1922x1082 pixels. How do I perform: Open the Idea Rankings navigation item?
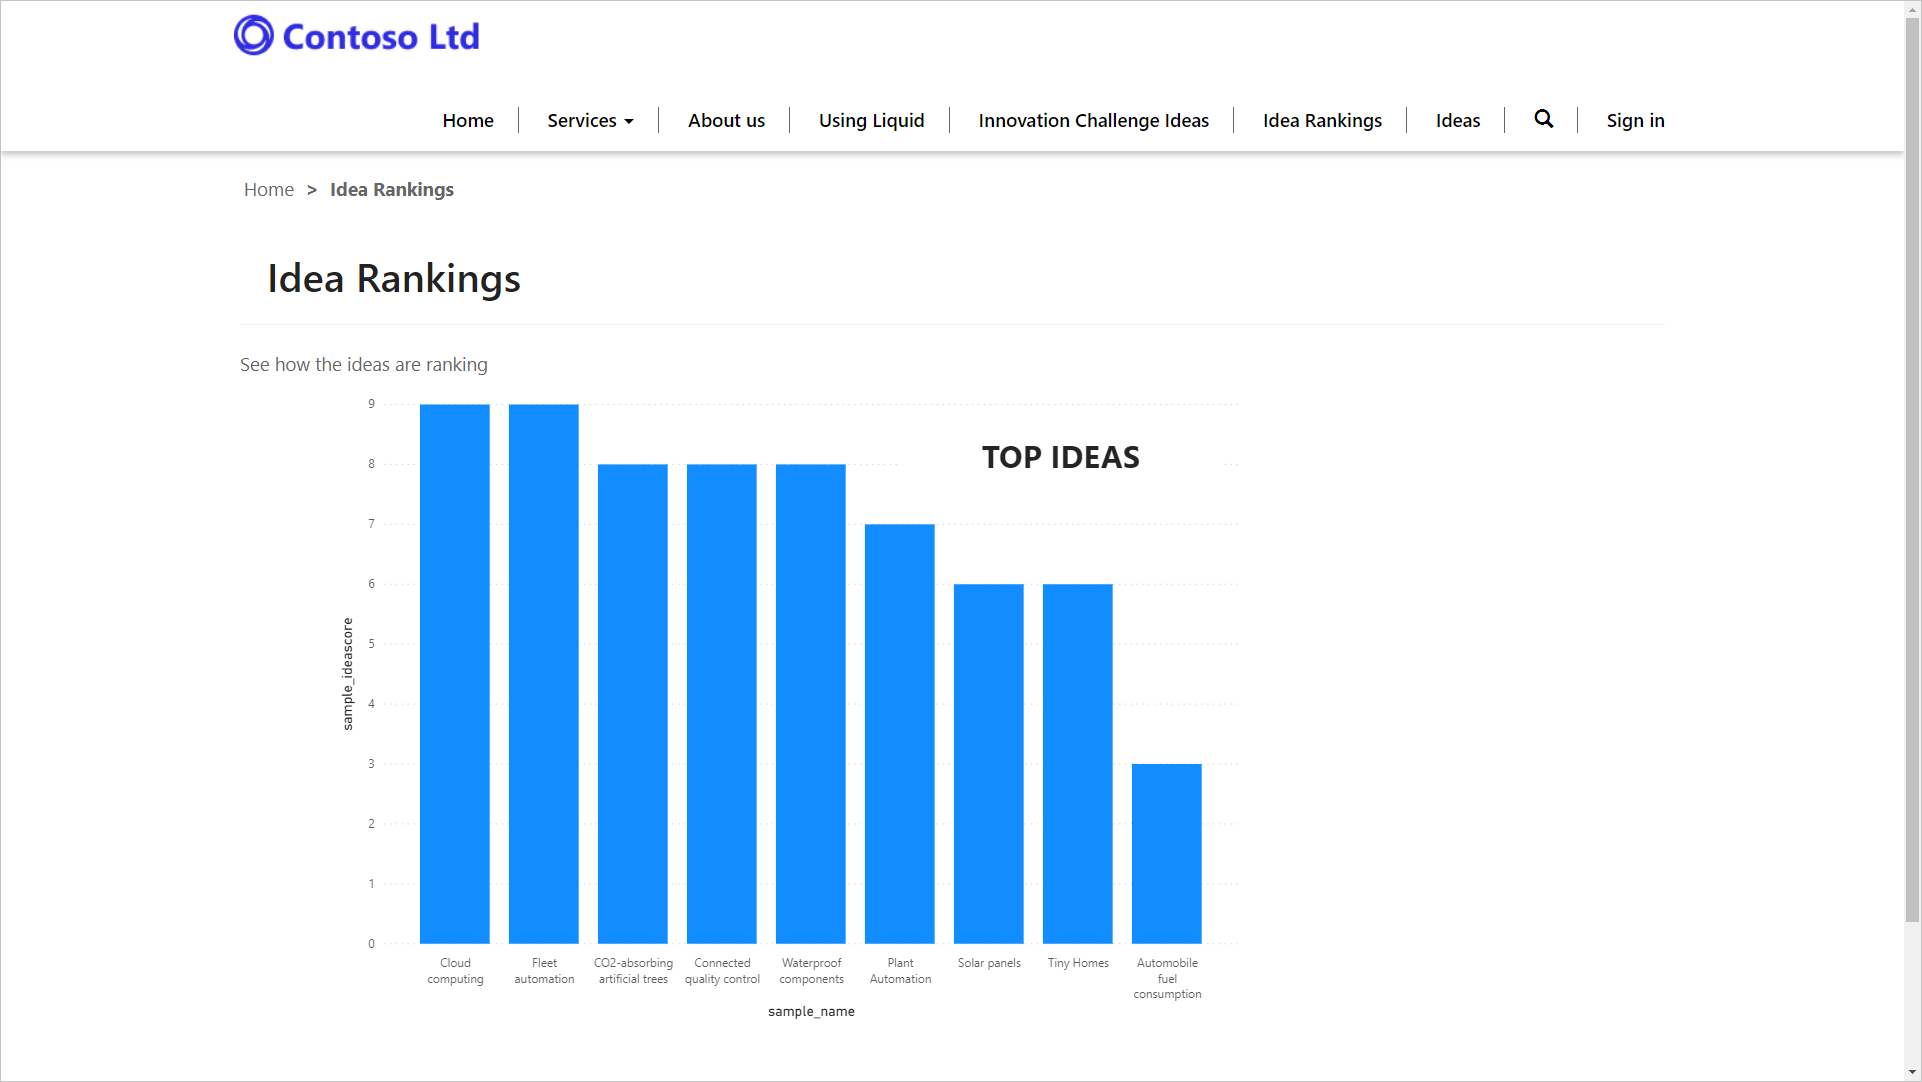click(x=1321, y=120)
